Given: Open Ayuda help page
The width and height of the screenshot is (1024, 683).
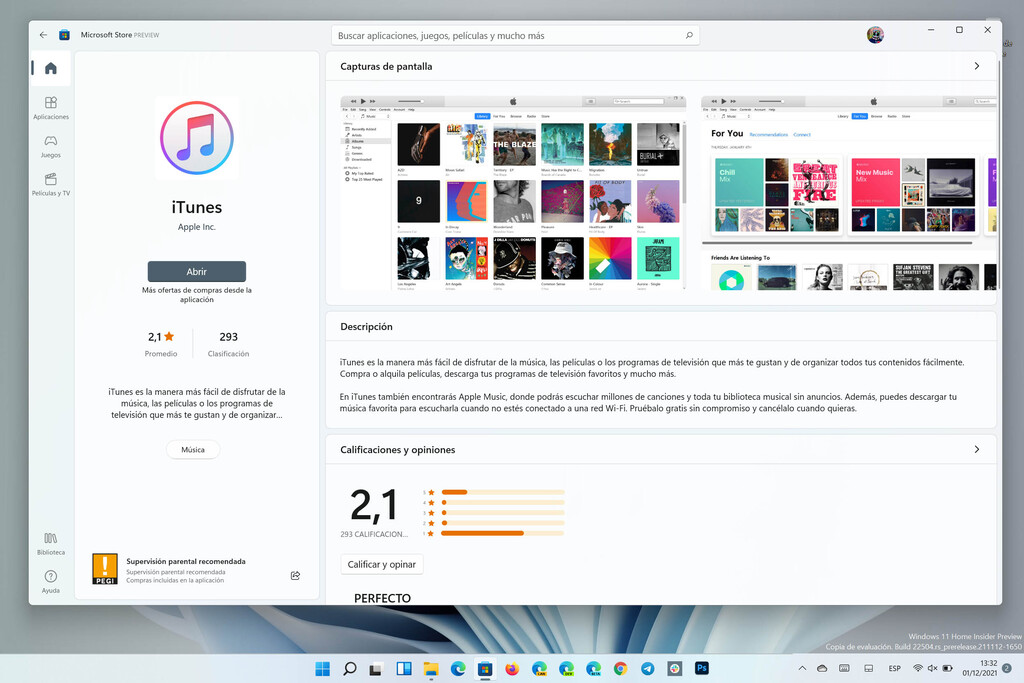Looking at the screenshot, I should point(51,581).
